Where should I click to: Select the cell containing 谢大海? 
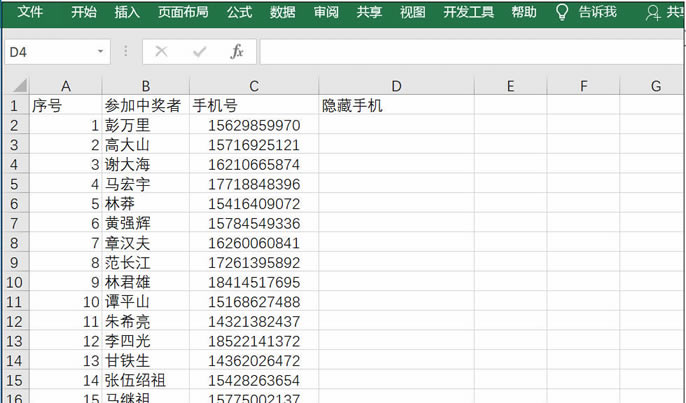click(146, 165)
